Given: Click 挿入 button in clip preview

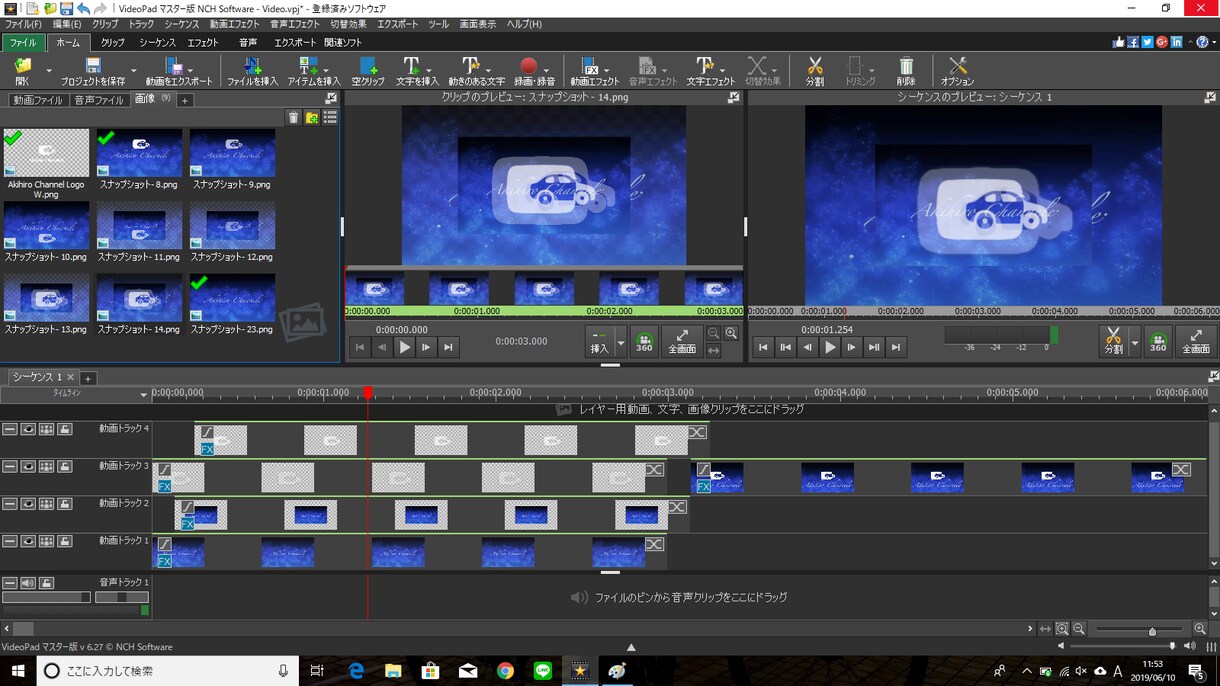Looking at the screenshot, I should point(600,342).
